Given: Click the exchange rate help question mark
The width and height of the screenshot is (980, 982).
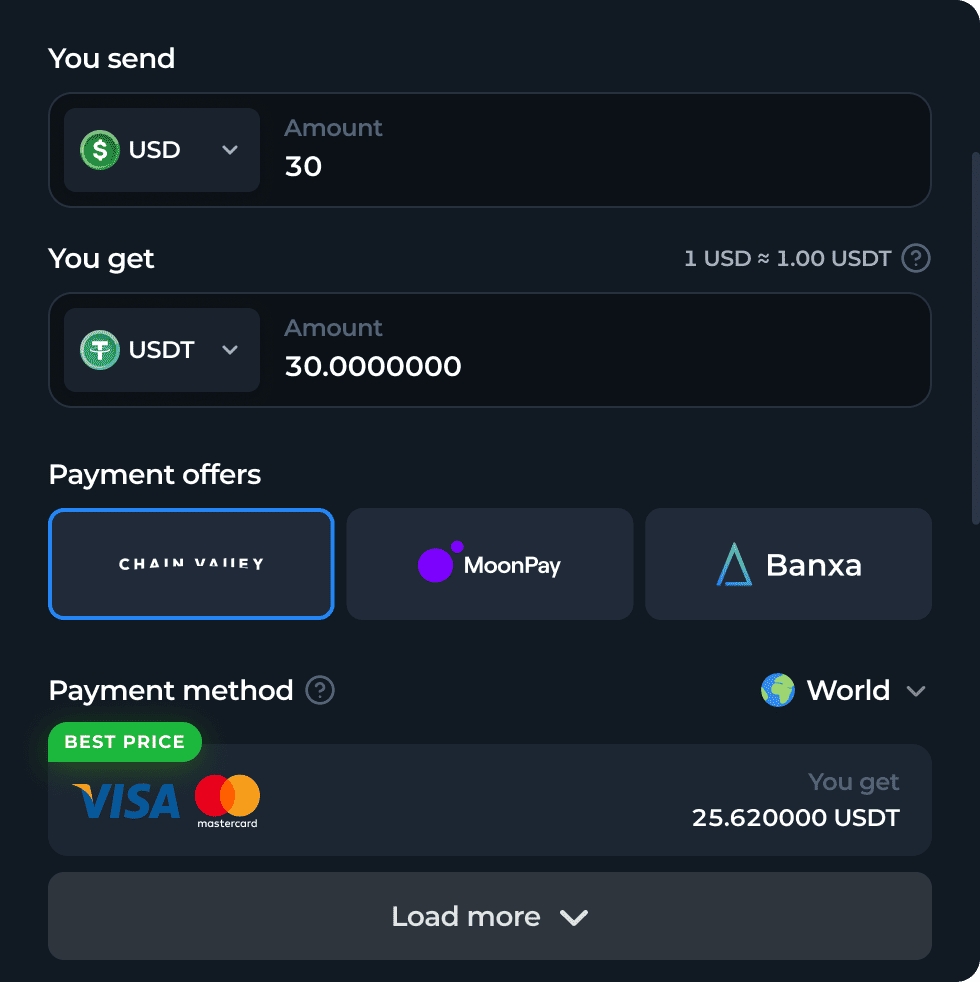Looking at the screenshot, I should [915, 259].
